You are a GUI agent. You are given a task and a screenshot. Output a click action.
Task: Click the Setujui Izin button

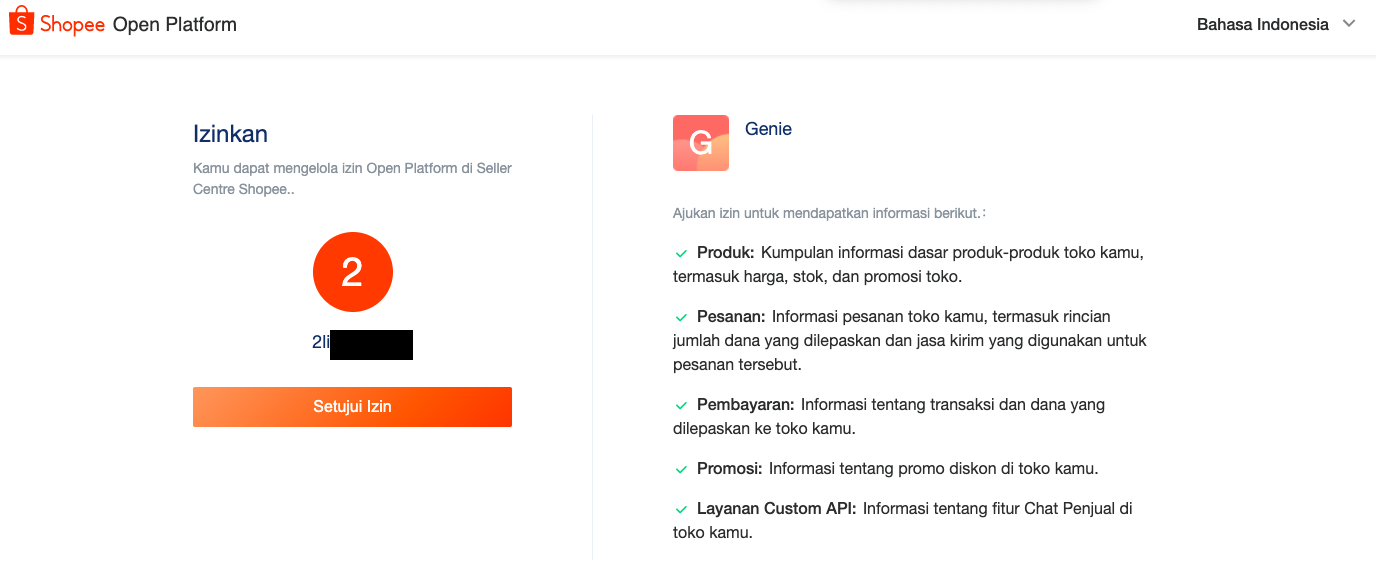pyautogui.click(x=352, y=407)
